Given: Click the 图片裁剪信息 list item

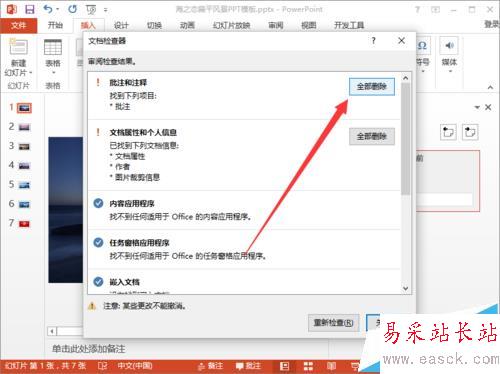Looking at the screenshot, I should 137,177.
